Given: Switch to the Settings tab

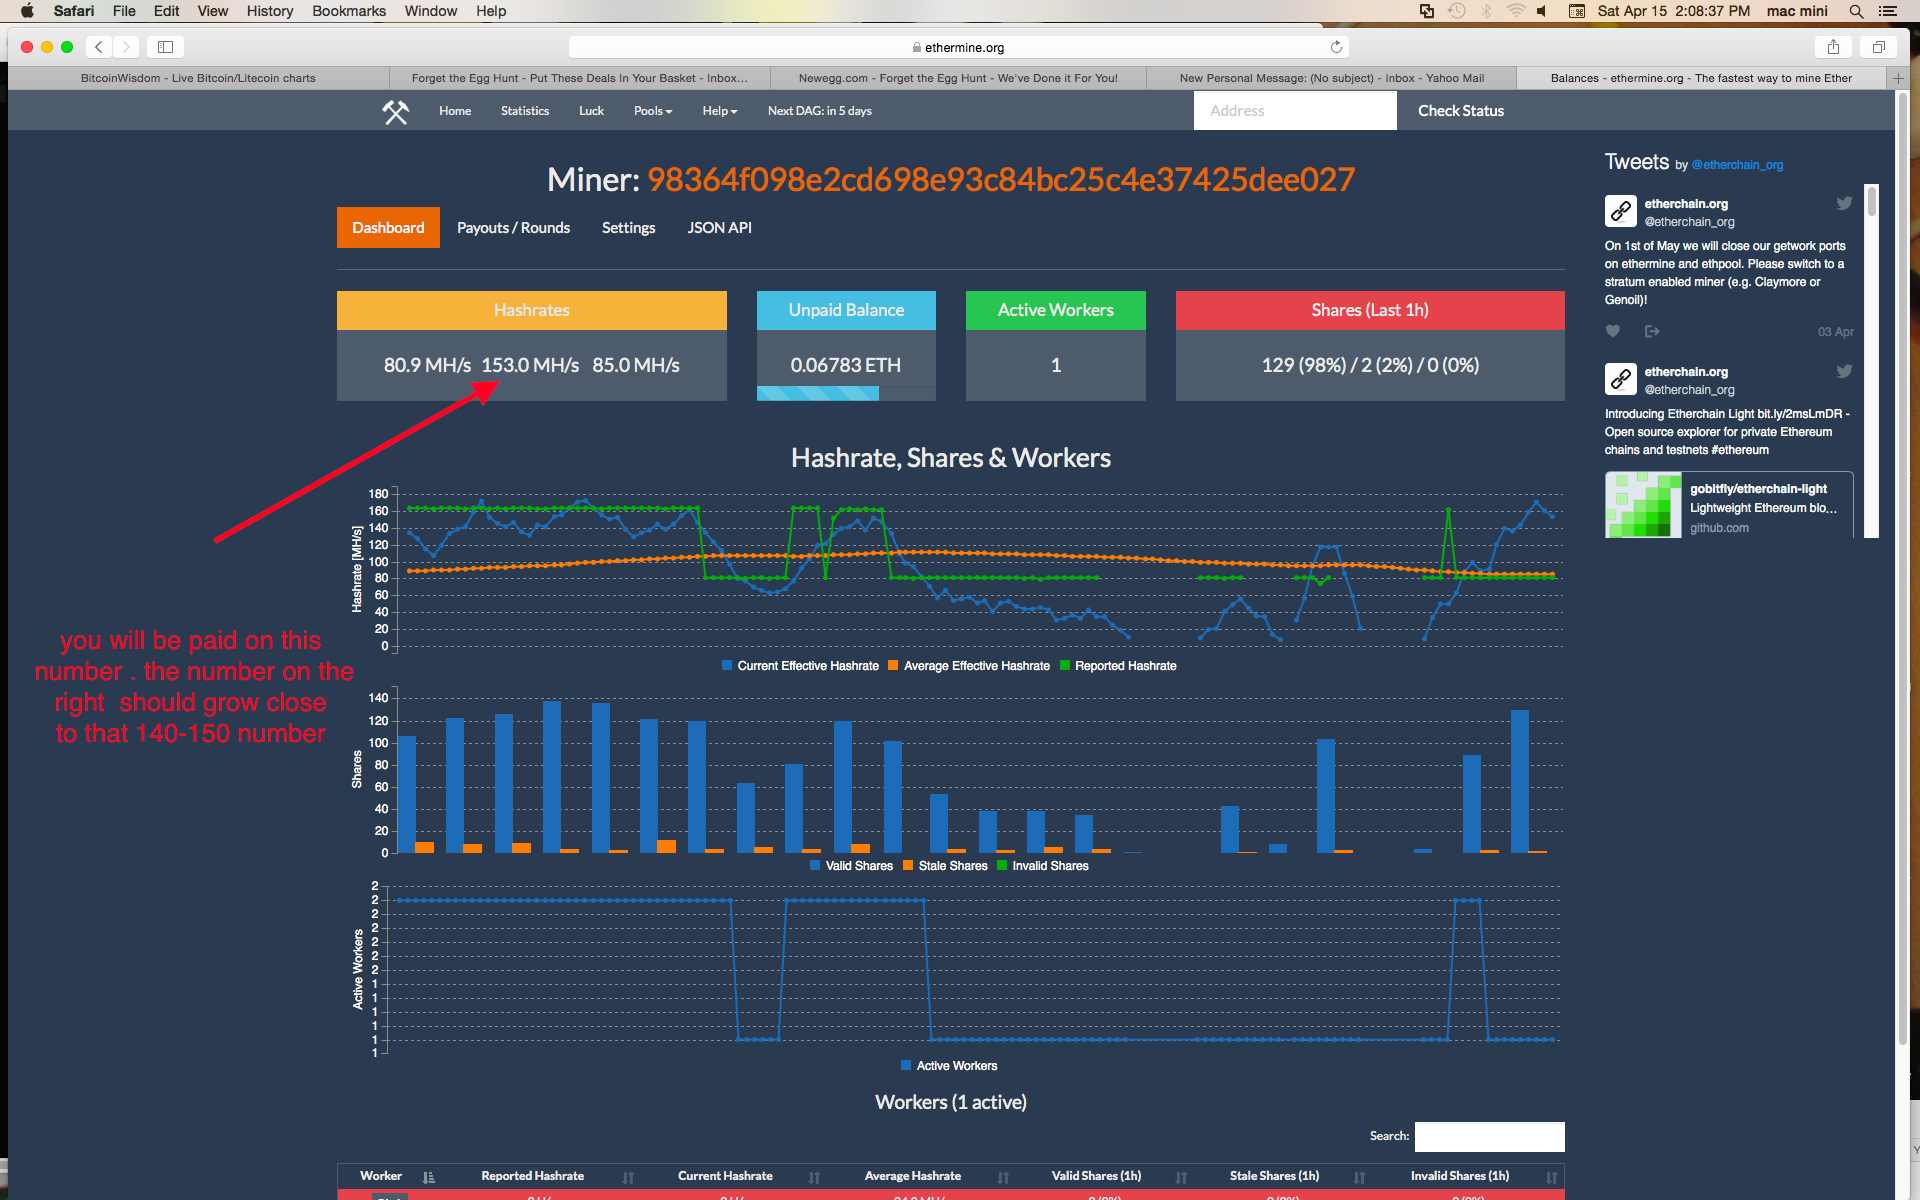Looking at the screenshot, I should pos(628,228).
